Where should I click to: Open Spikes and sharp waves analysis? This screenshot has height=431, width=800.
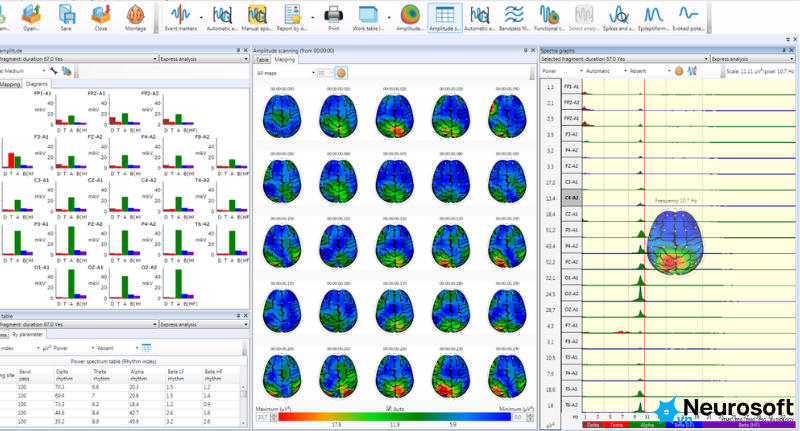(x=619, y=18)
